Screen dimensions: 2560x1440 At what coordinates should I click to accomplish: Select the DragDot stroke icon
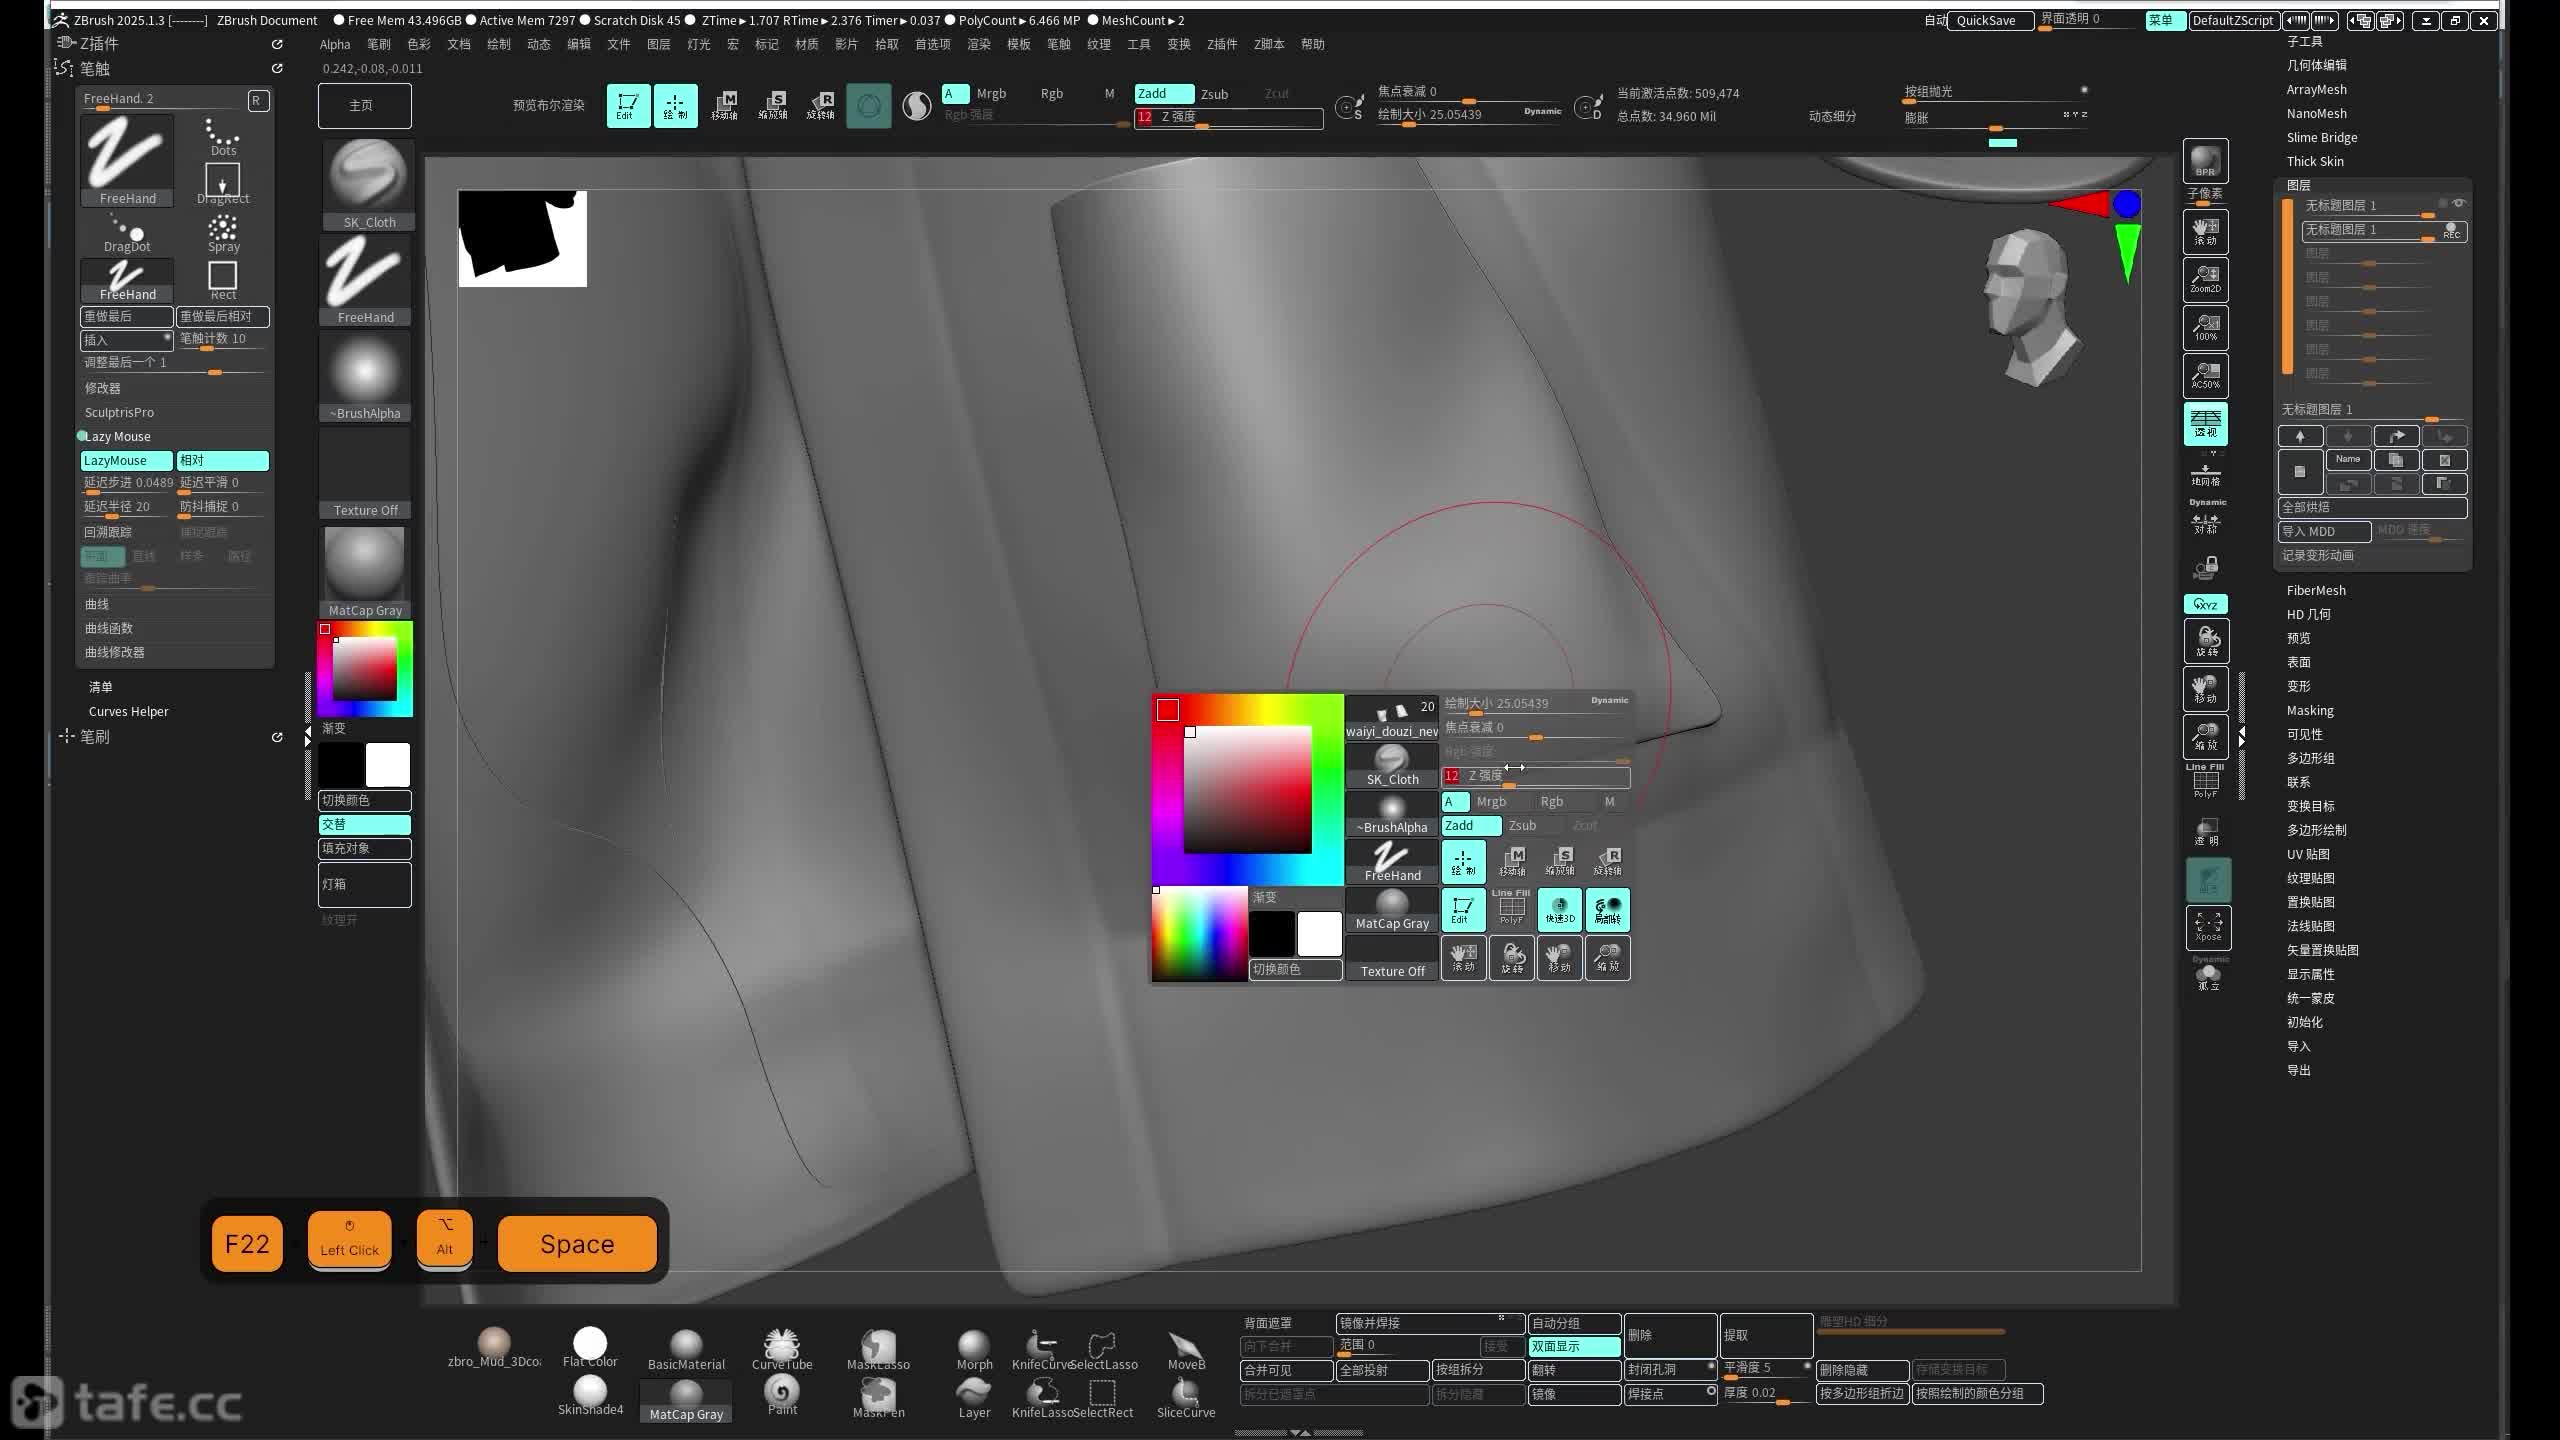pos(127,232)
